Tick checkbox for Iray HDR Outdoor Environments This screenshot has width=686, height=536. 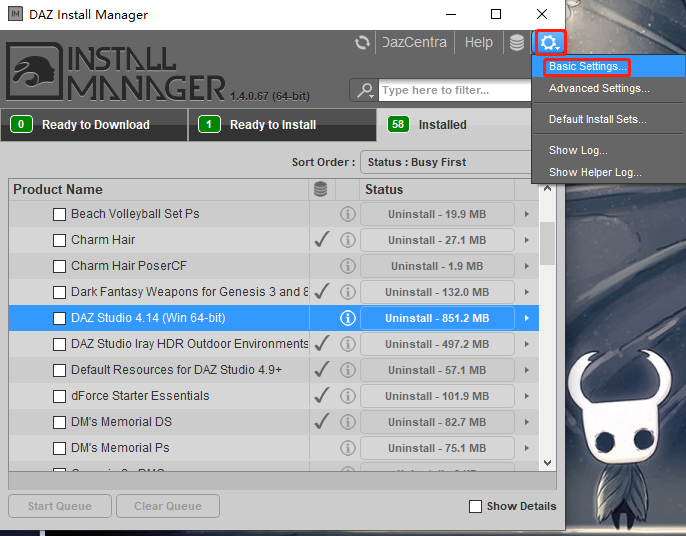tap(60, 344)
